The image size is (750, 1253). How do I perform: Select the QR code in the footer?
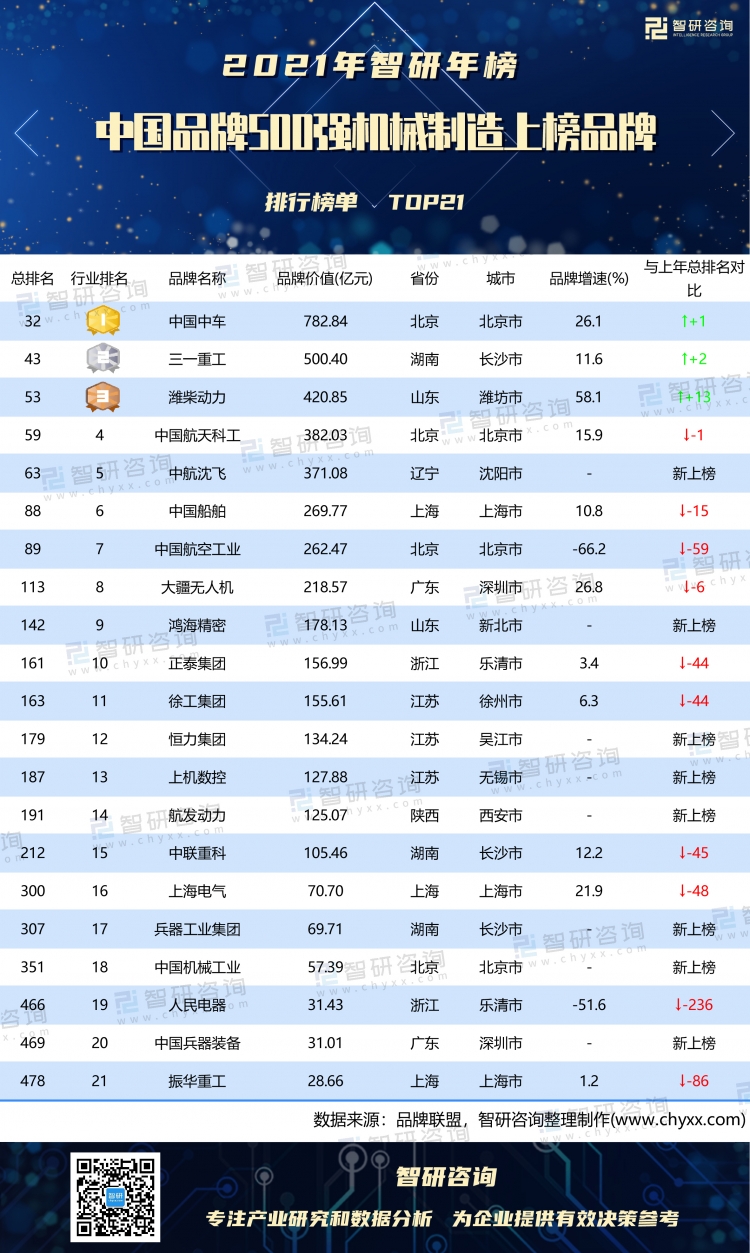[115, 1197]
